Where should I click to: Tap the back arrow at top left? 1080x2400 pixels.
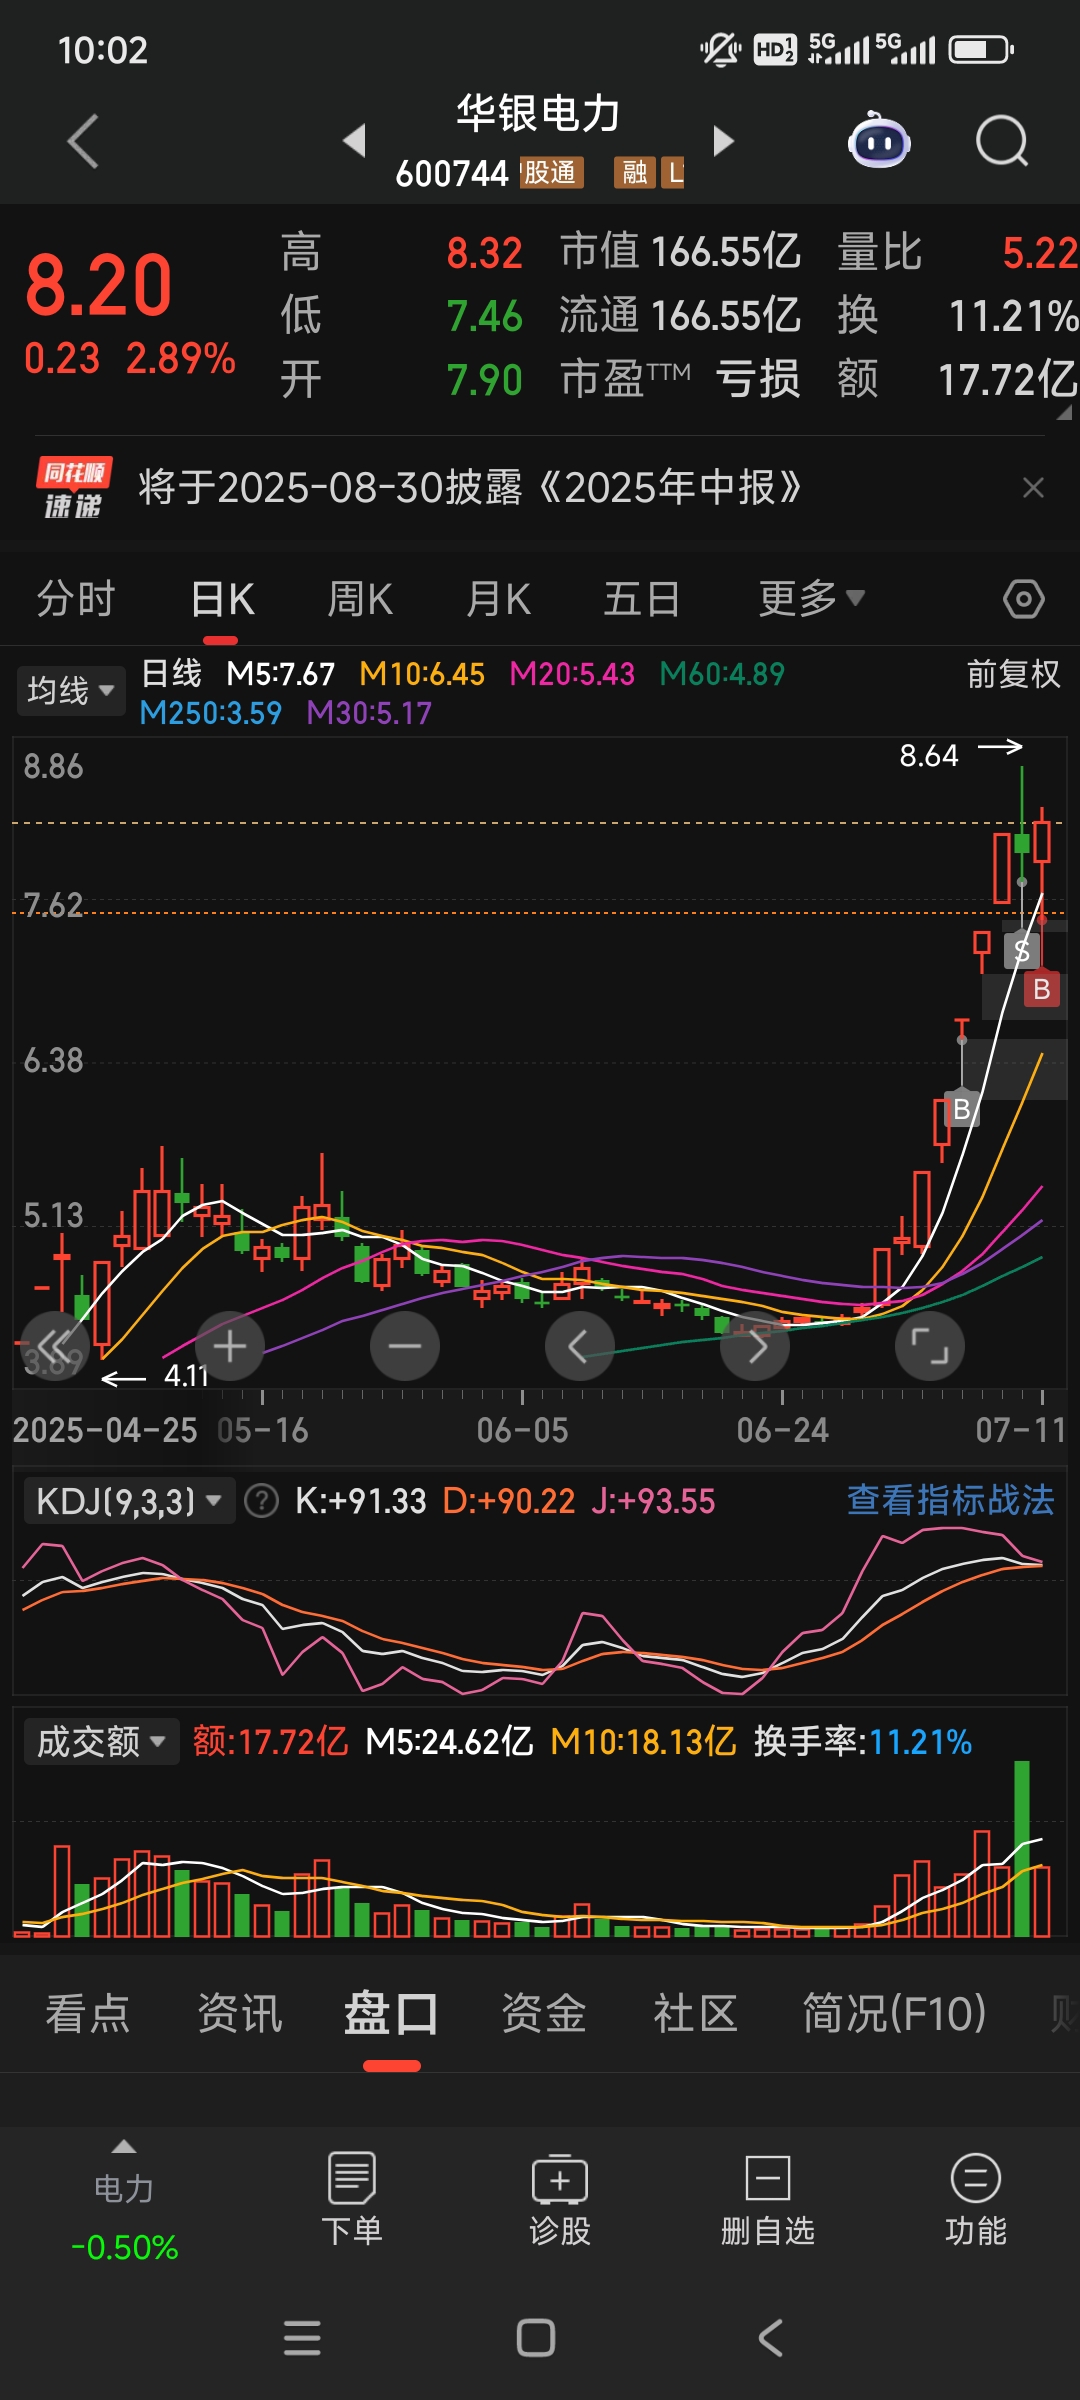point(83,141)
